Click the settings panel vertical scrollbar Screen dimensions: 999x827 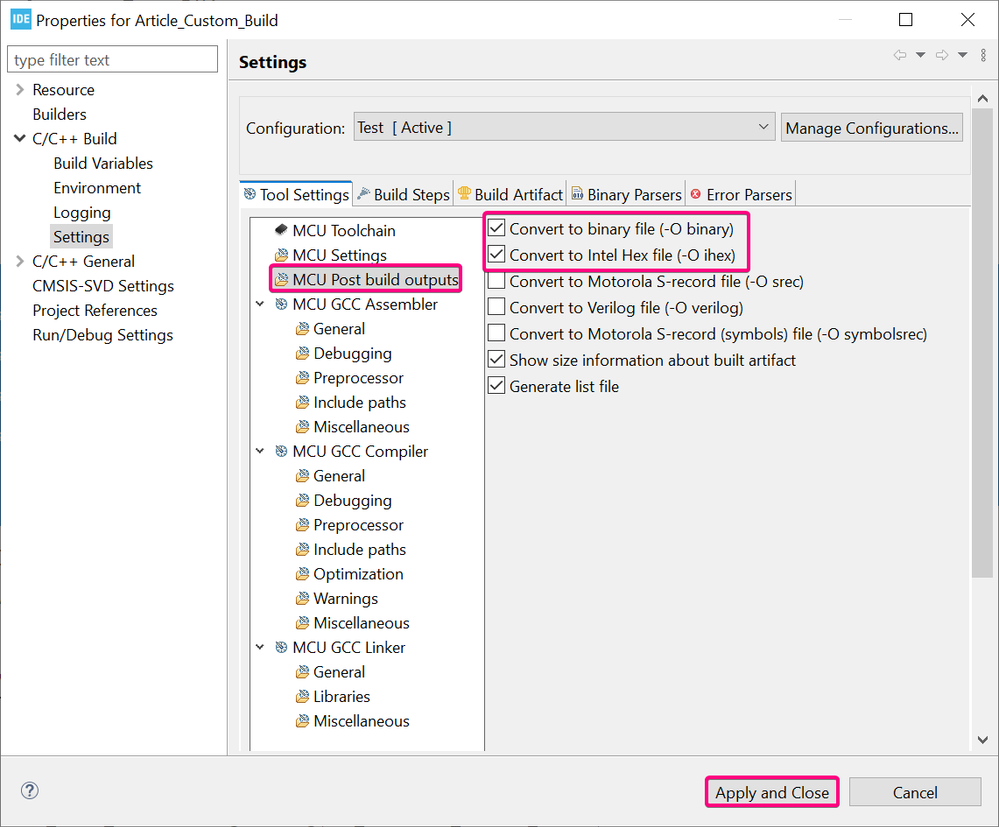click(x=982, y=400)
